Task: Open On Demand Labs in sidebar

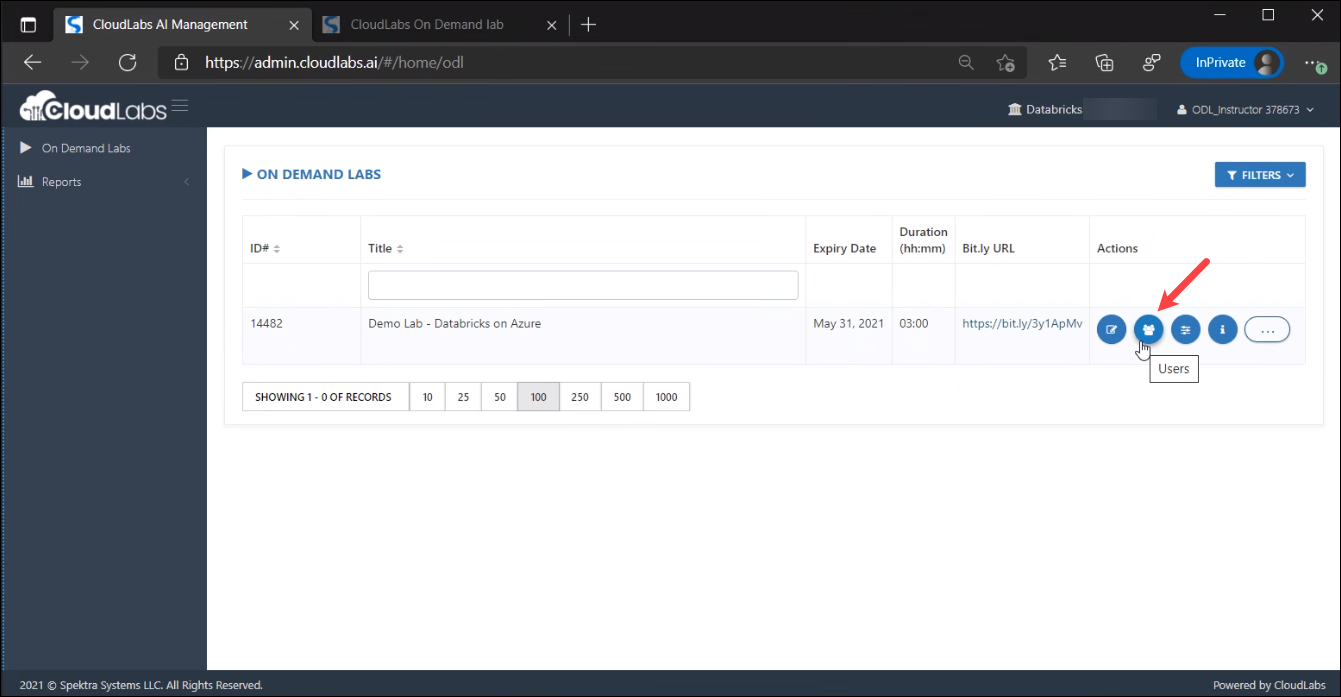Action: (86, 148)
